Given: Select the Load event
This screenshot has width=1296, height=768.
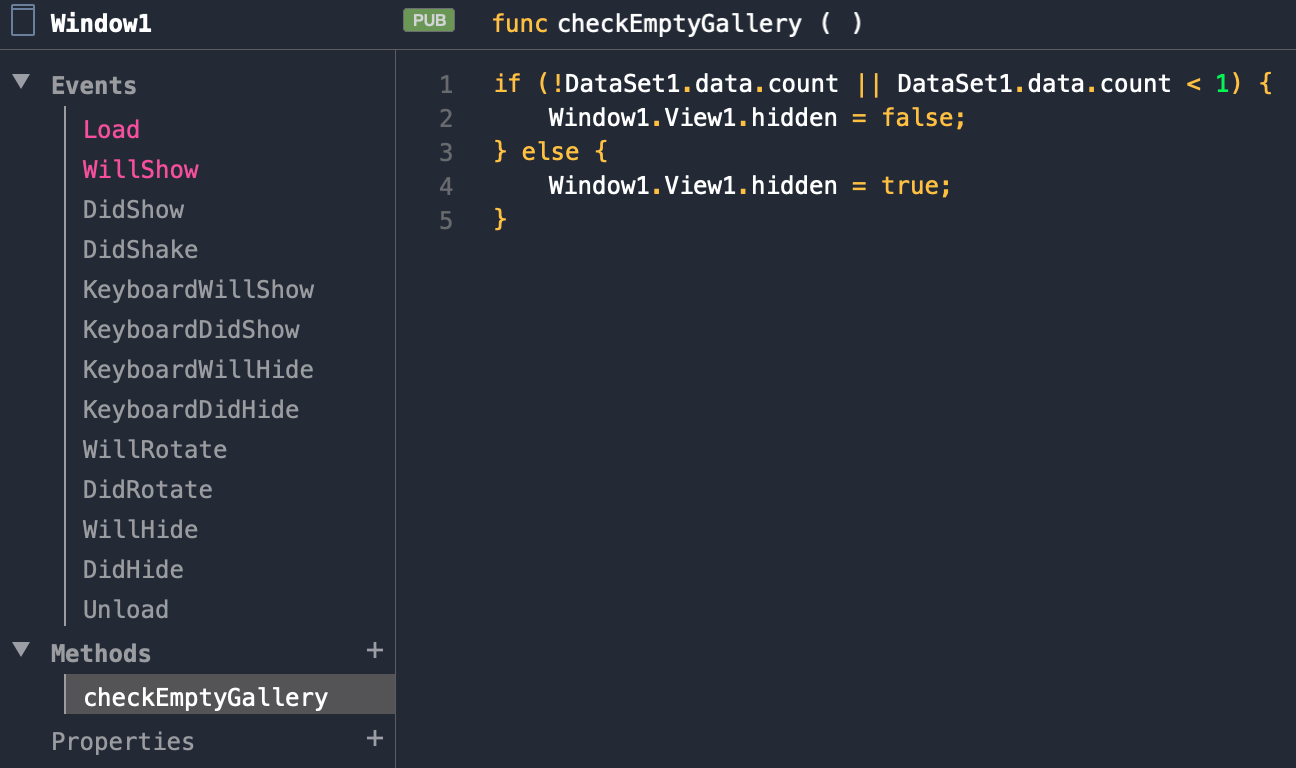Looking at the screenshot, I should [111, 129].
